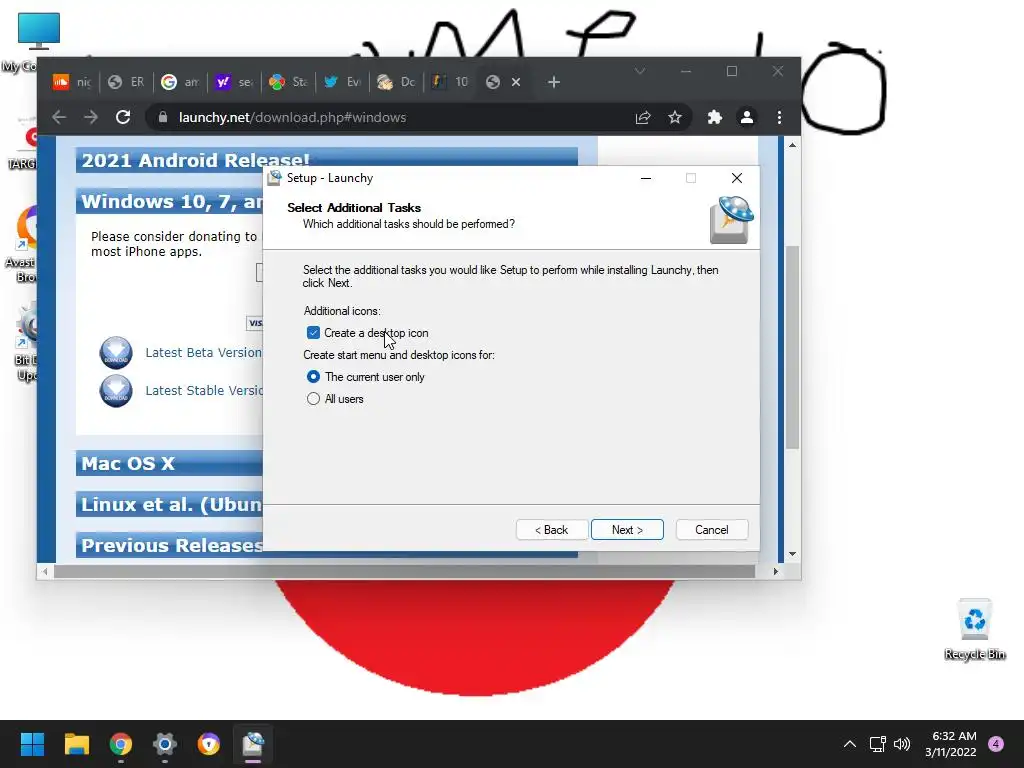
Task: Click Next in Launchy setup
Action: 627,530
